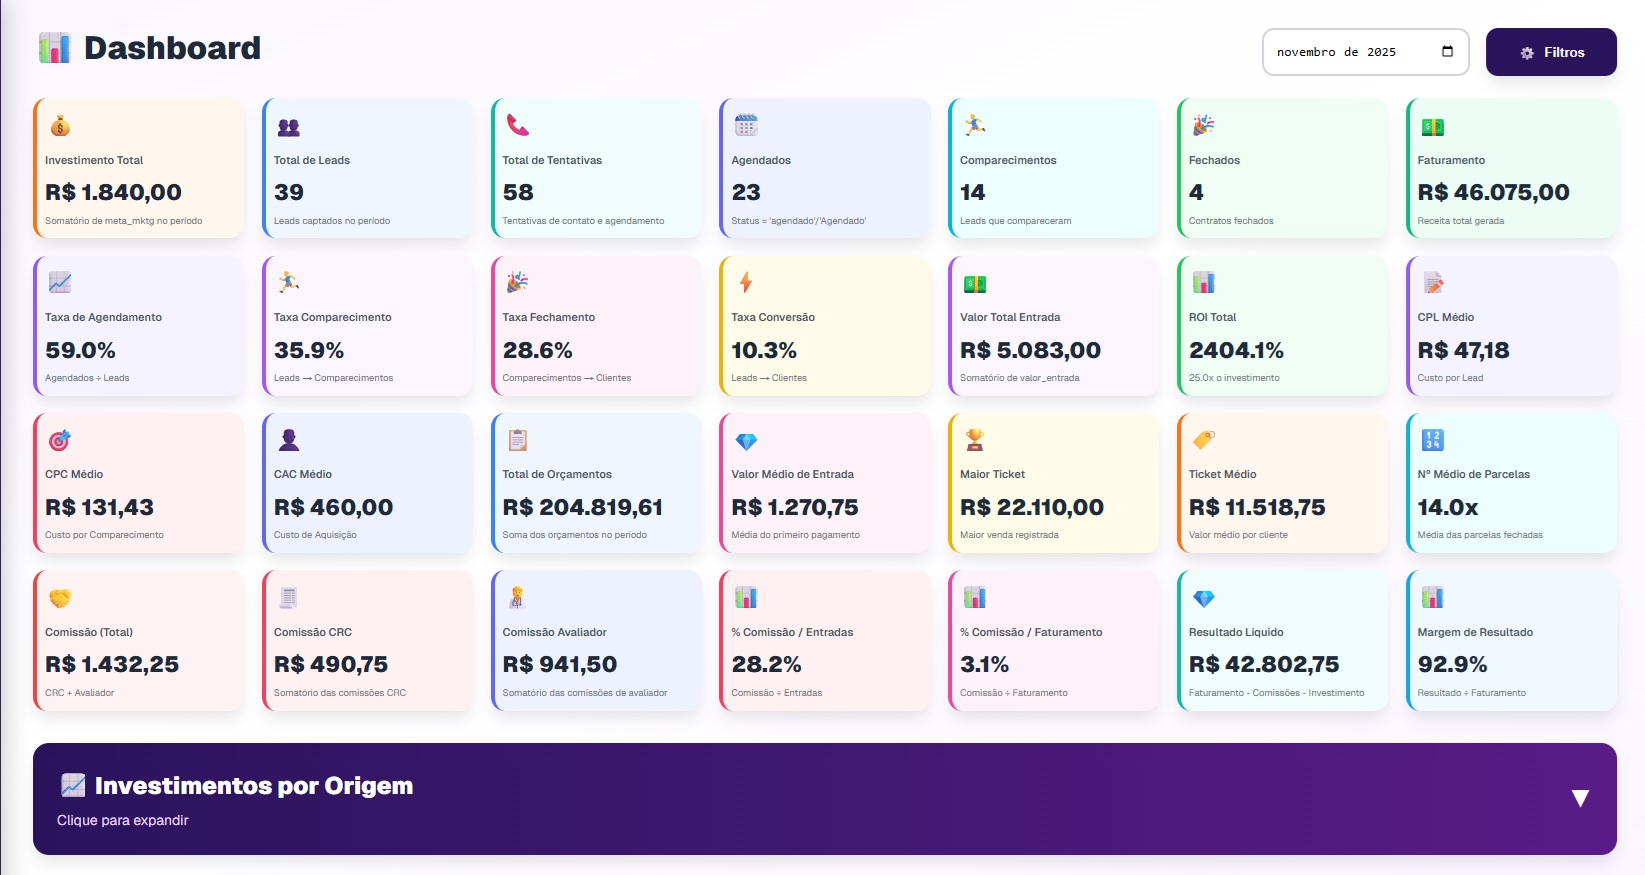Expand the Investimentos por Origem section
This screenshot has height=875, width=1645.
[x=252, y=785]
